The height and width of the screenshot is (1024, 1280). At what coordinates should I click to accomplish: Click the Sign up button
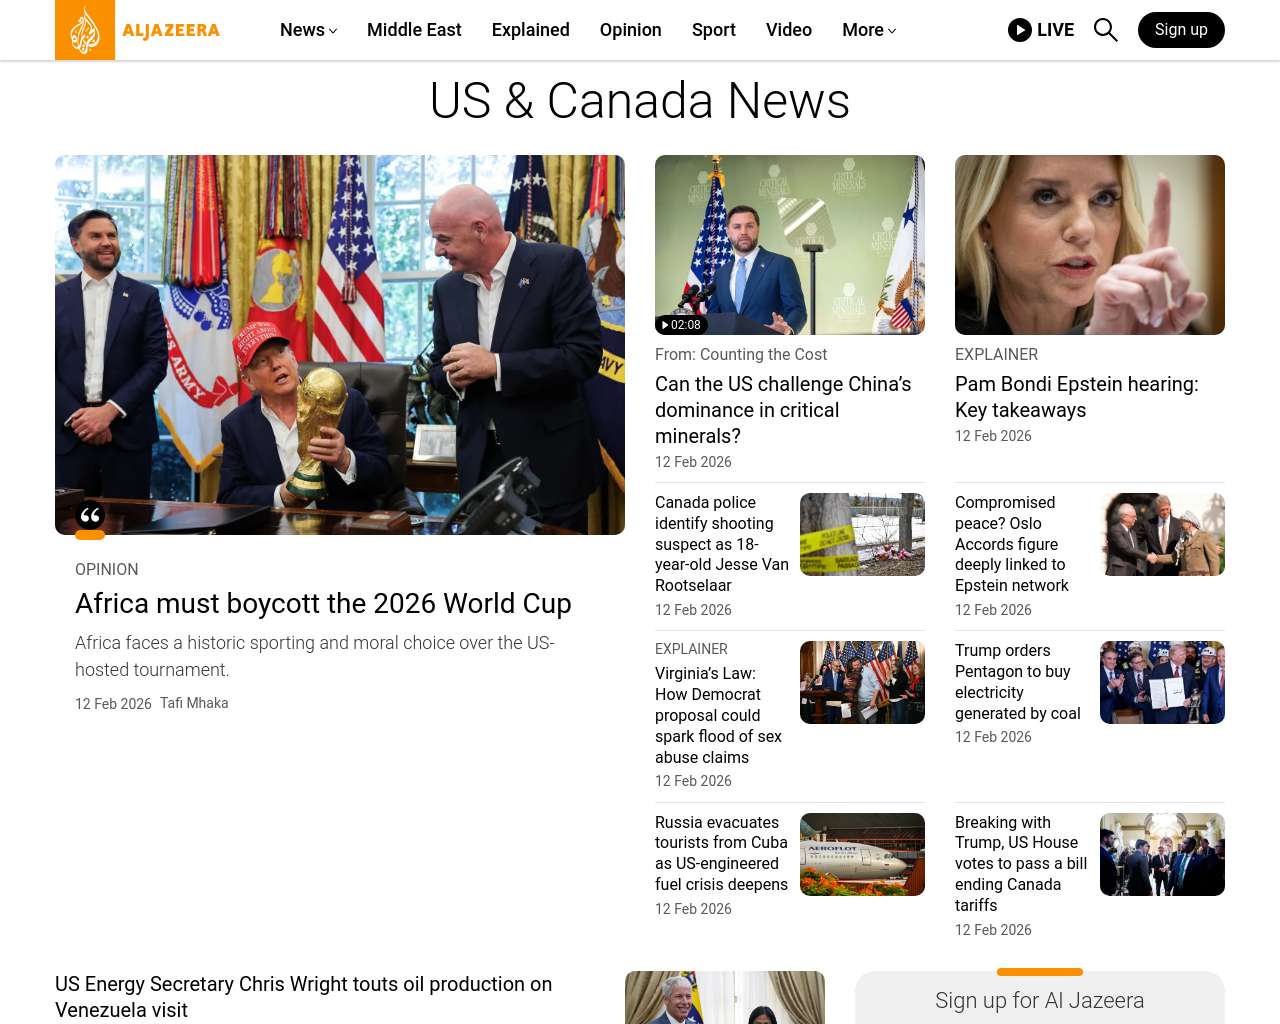click(x=1180, y=30)
